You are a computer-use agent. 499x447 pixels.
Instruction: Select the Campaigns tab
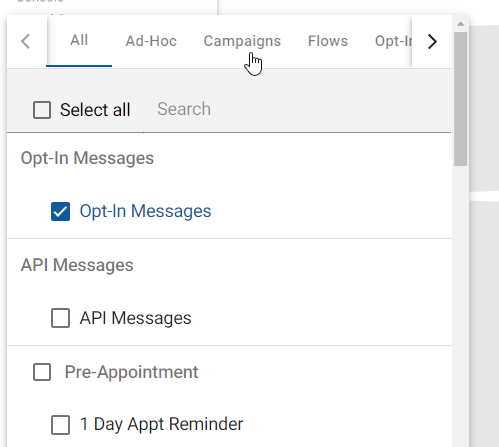[x=242, y=41]
